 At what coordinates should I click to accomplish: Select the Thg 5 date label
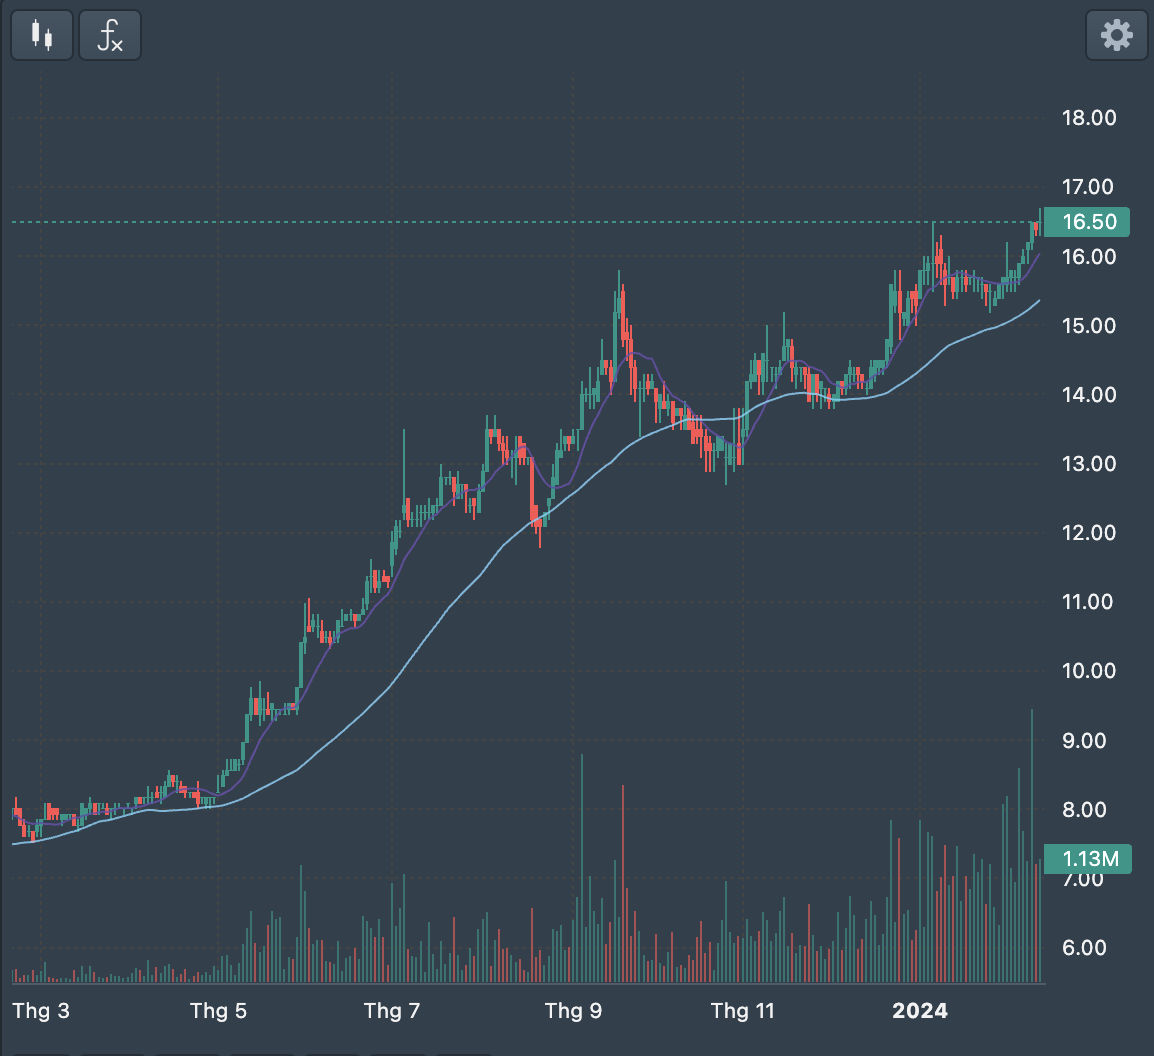218,1011
